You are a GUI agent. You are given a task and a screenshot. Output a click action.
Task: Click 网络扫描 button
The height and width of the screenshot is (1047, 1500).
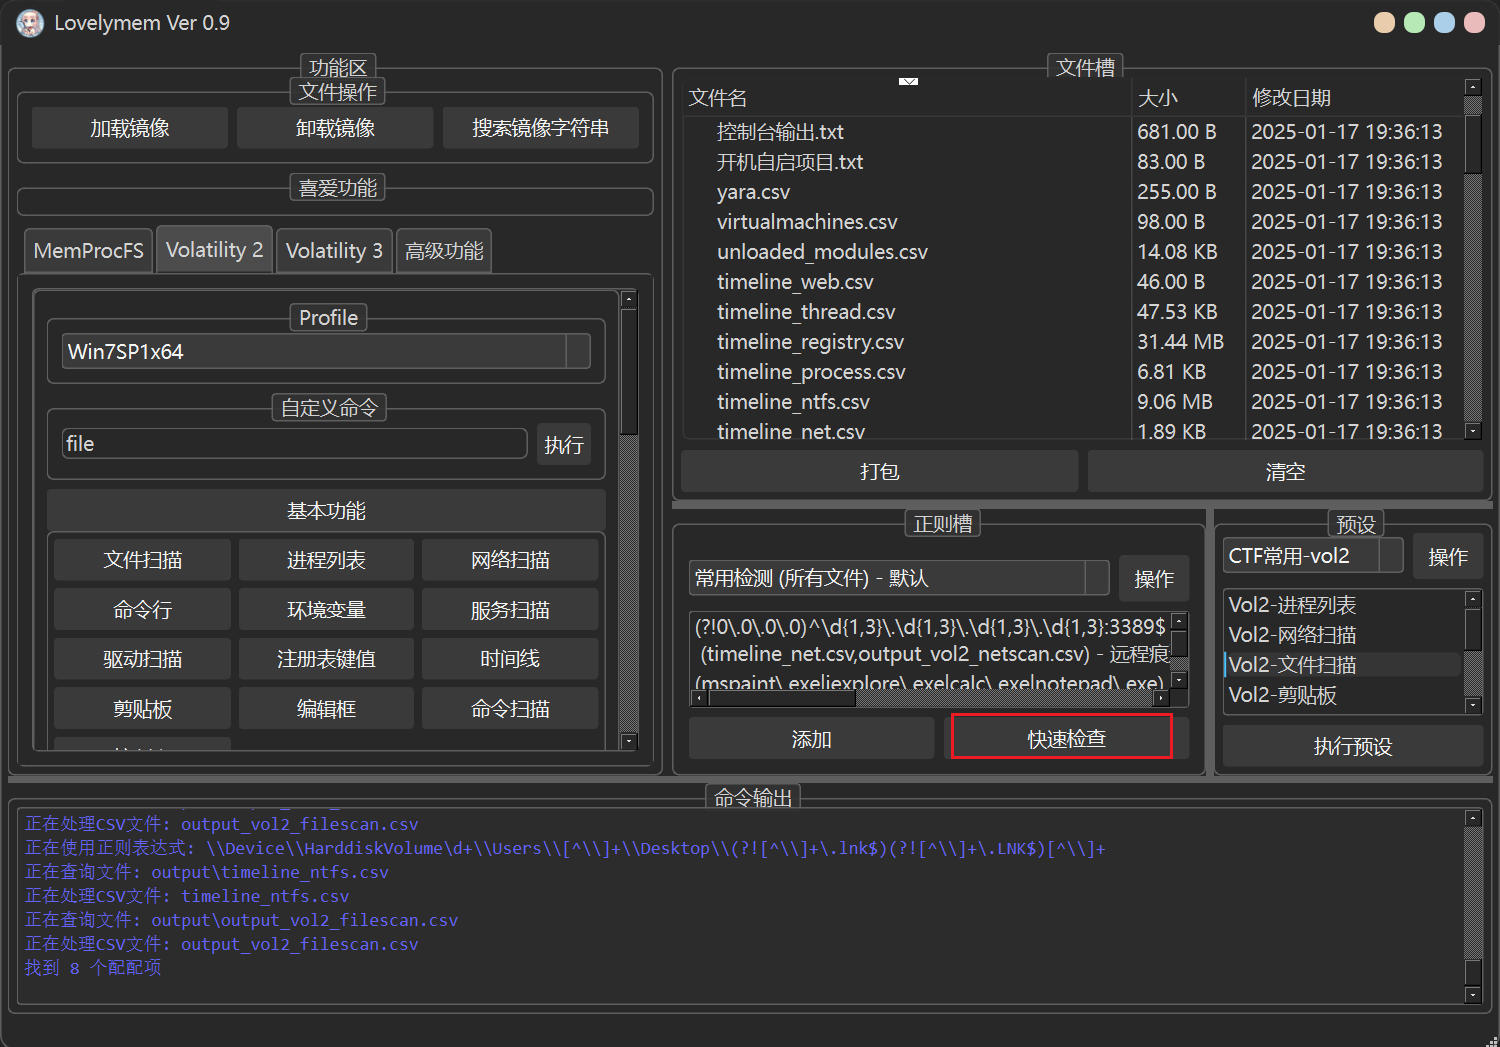(x=510, y=560)
